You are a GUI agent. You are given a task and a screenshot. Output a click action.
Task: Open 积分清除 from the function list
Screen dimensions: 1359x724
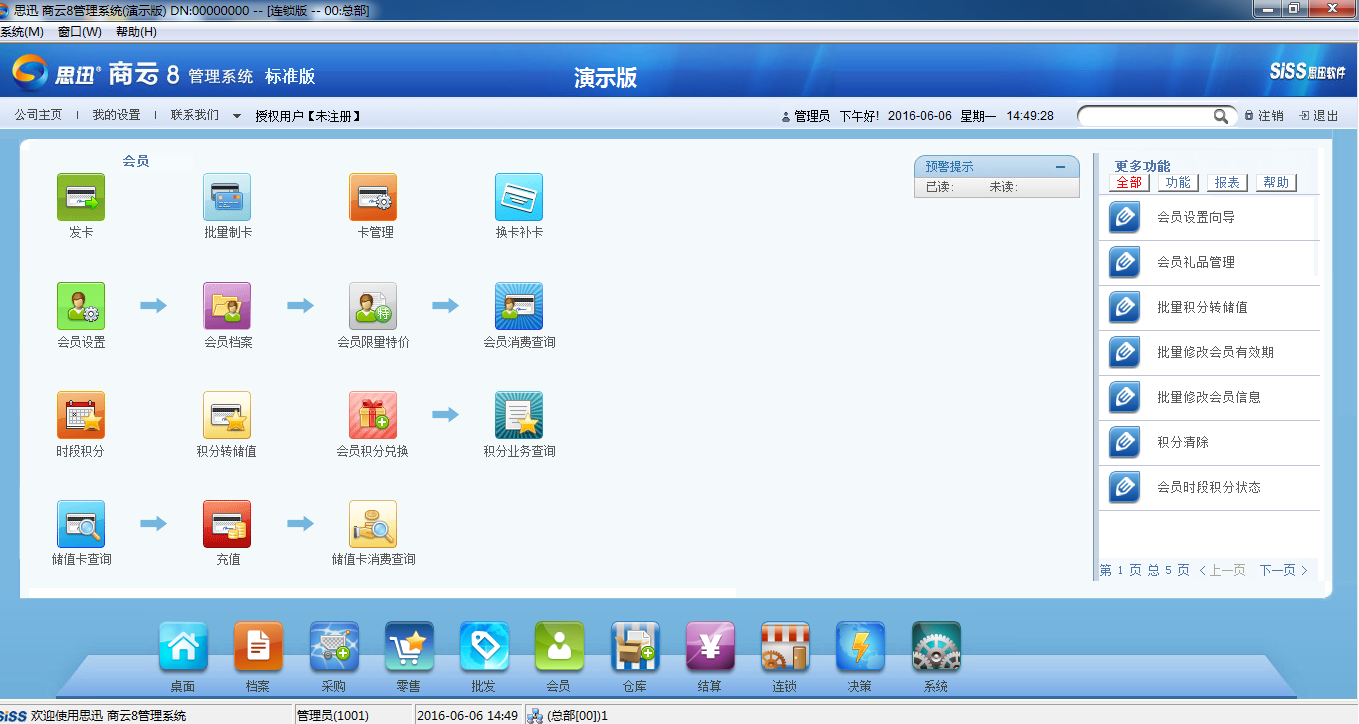pyautogui.click(x=1209, y=443)
